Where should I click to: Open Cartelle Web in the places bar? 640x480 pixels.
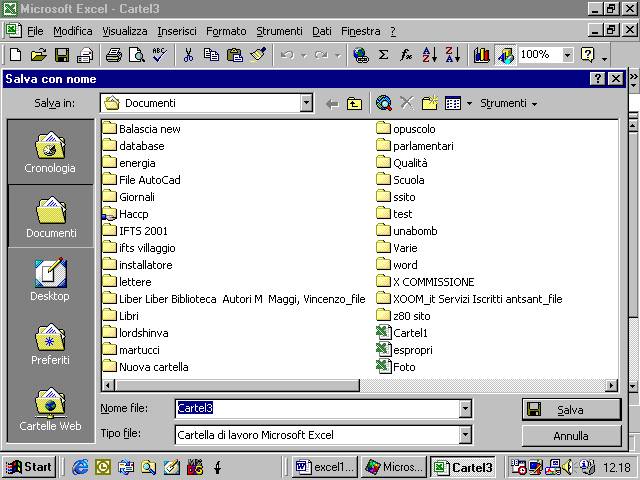[x=50, y=409]
